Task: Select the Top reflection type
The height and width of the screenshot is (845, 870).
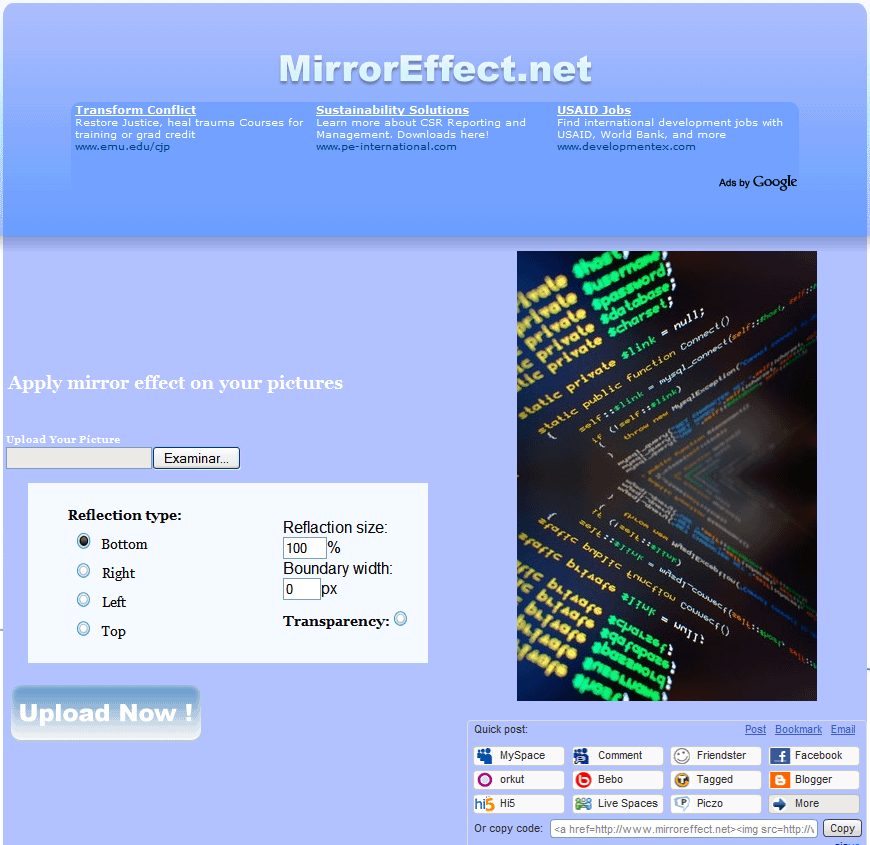Action: point(83,630)
